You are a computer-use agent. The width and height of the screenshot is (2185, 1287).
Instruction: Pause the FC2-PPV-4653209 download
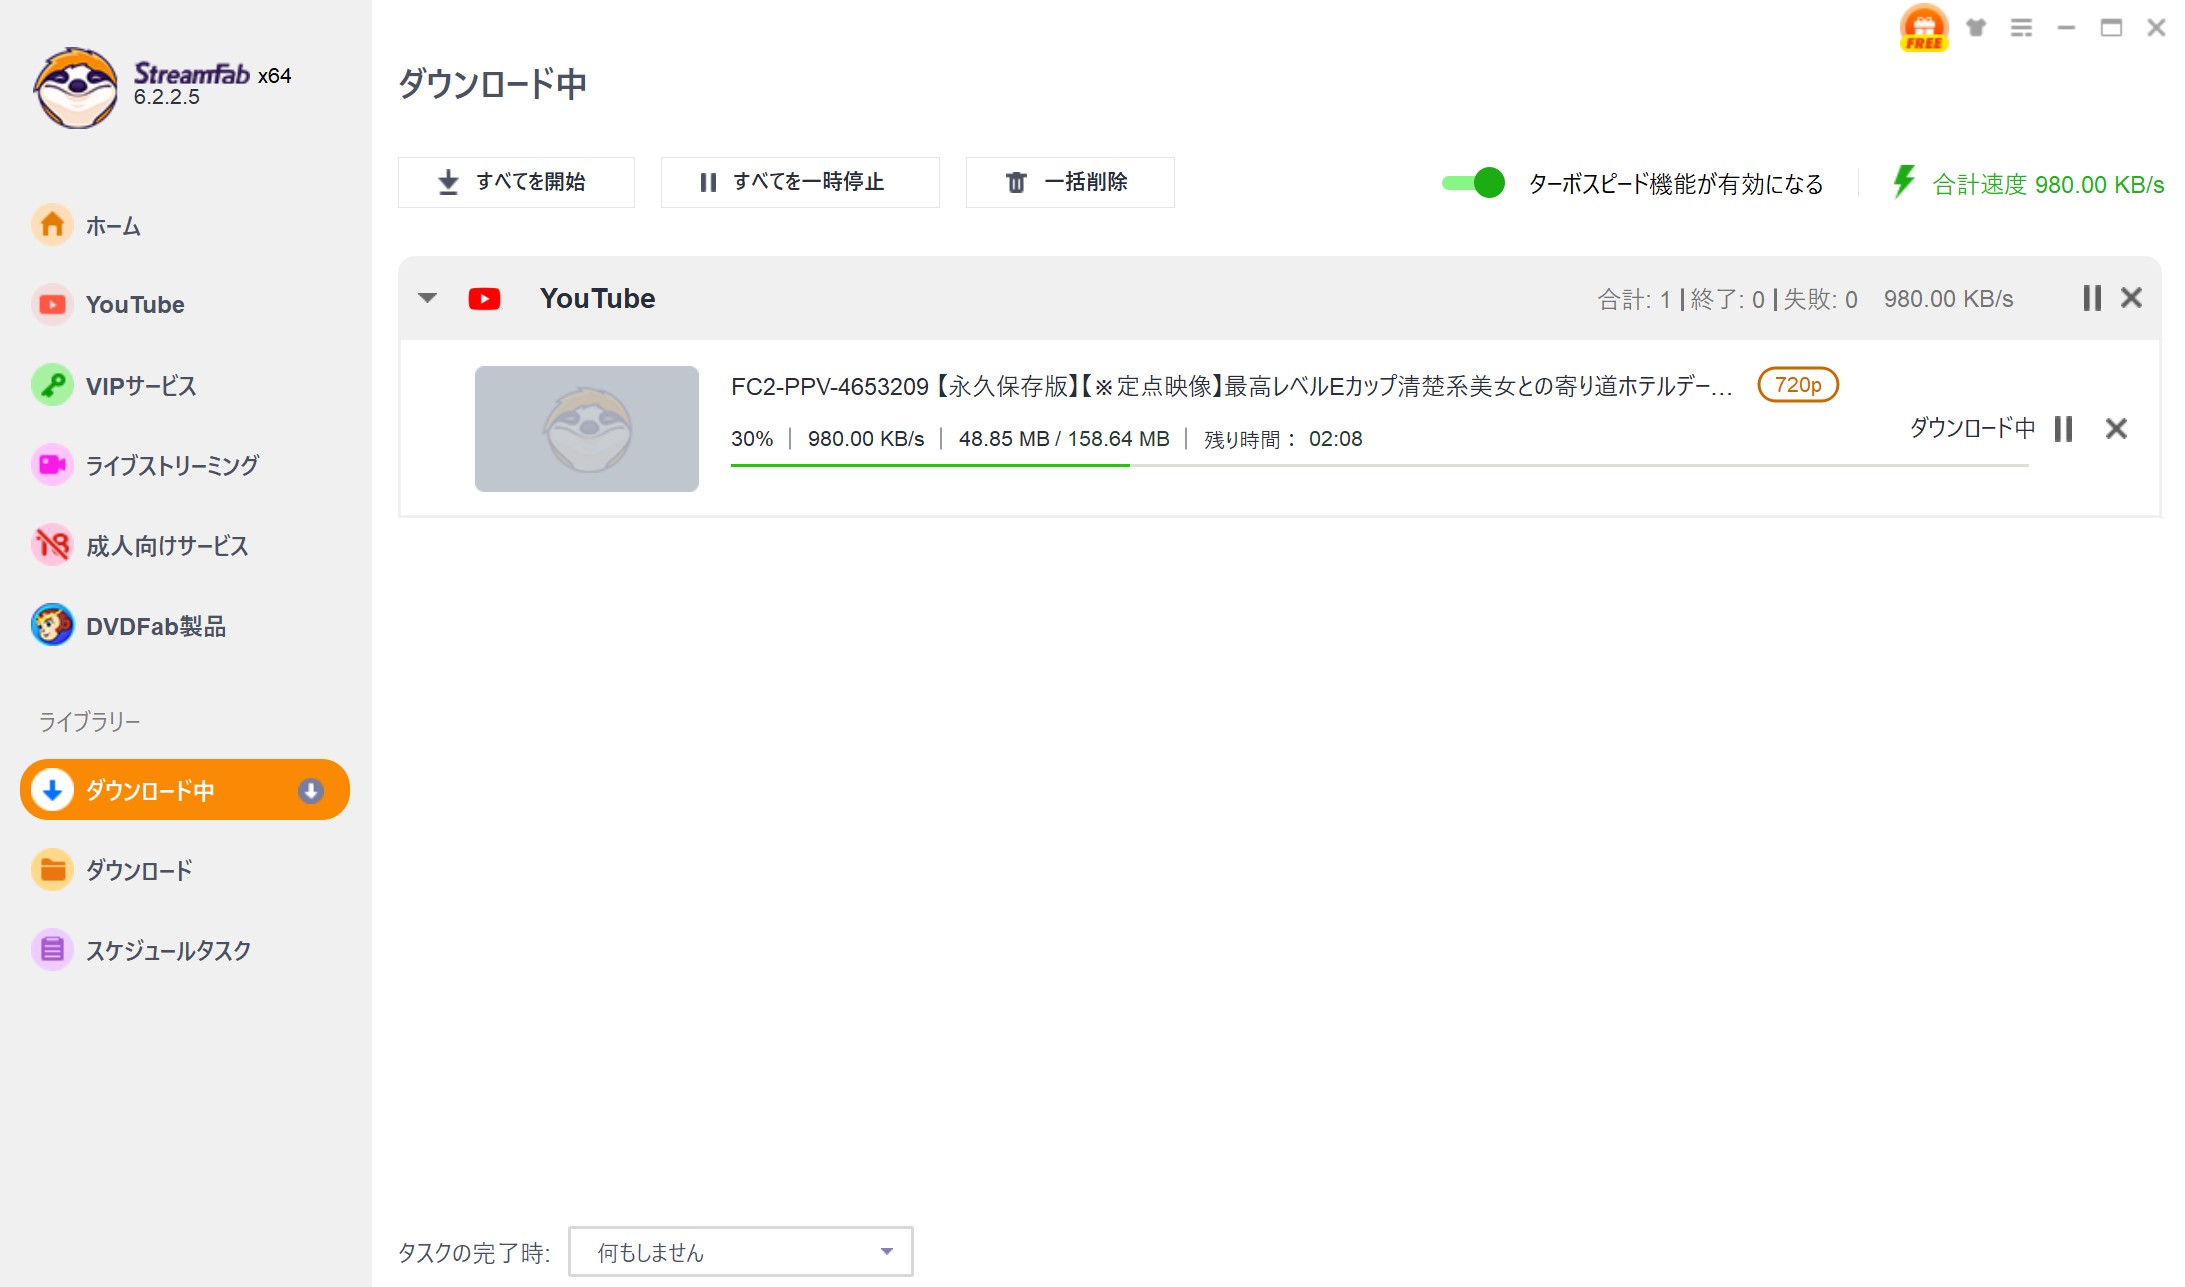[2062, 428]
